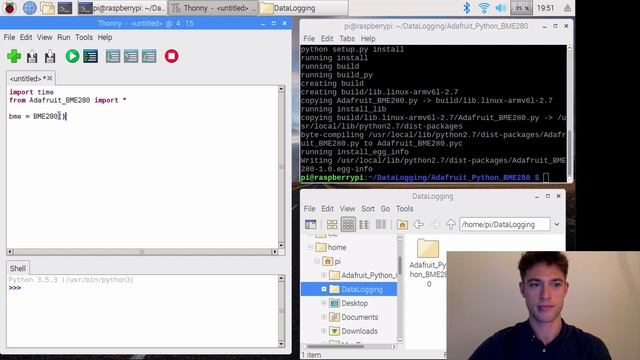Screen dimensions: 640x360
Task: Launch the web browser from taskbar
Action: click(x=29, y=8)
